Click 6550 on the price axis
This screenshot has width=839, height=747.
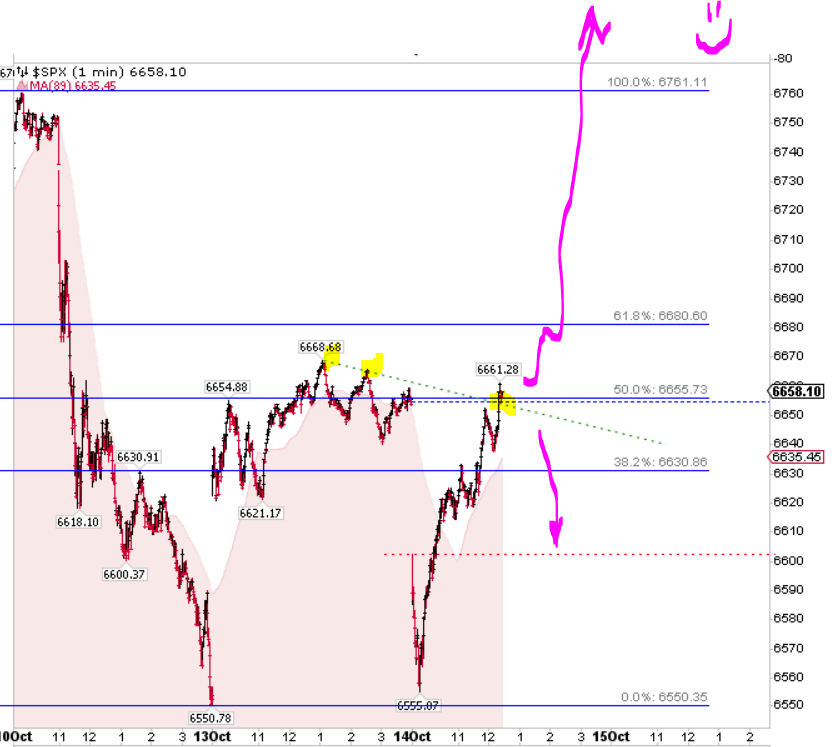click(788, 705)
